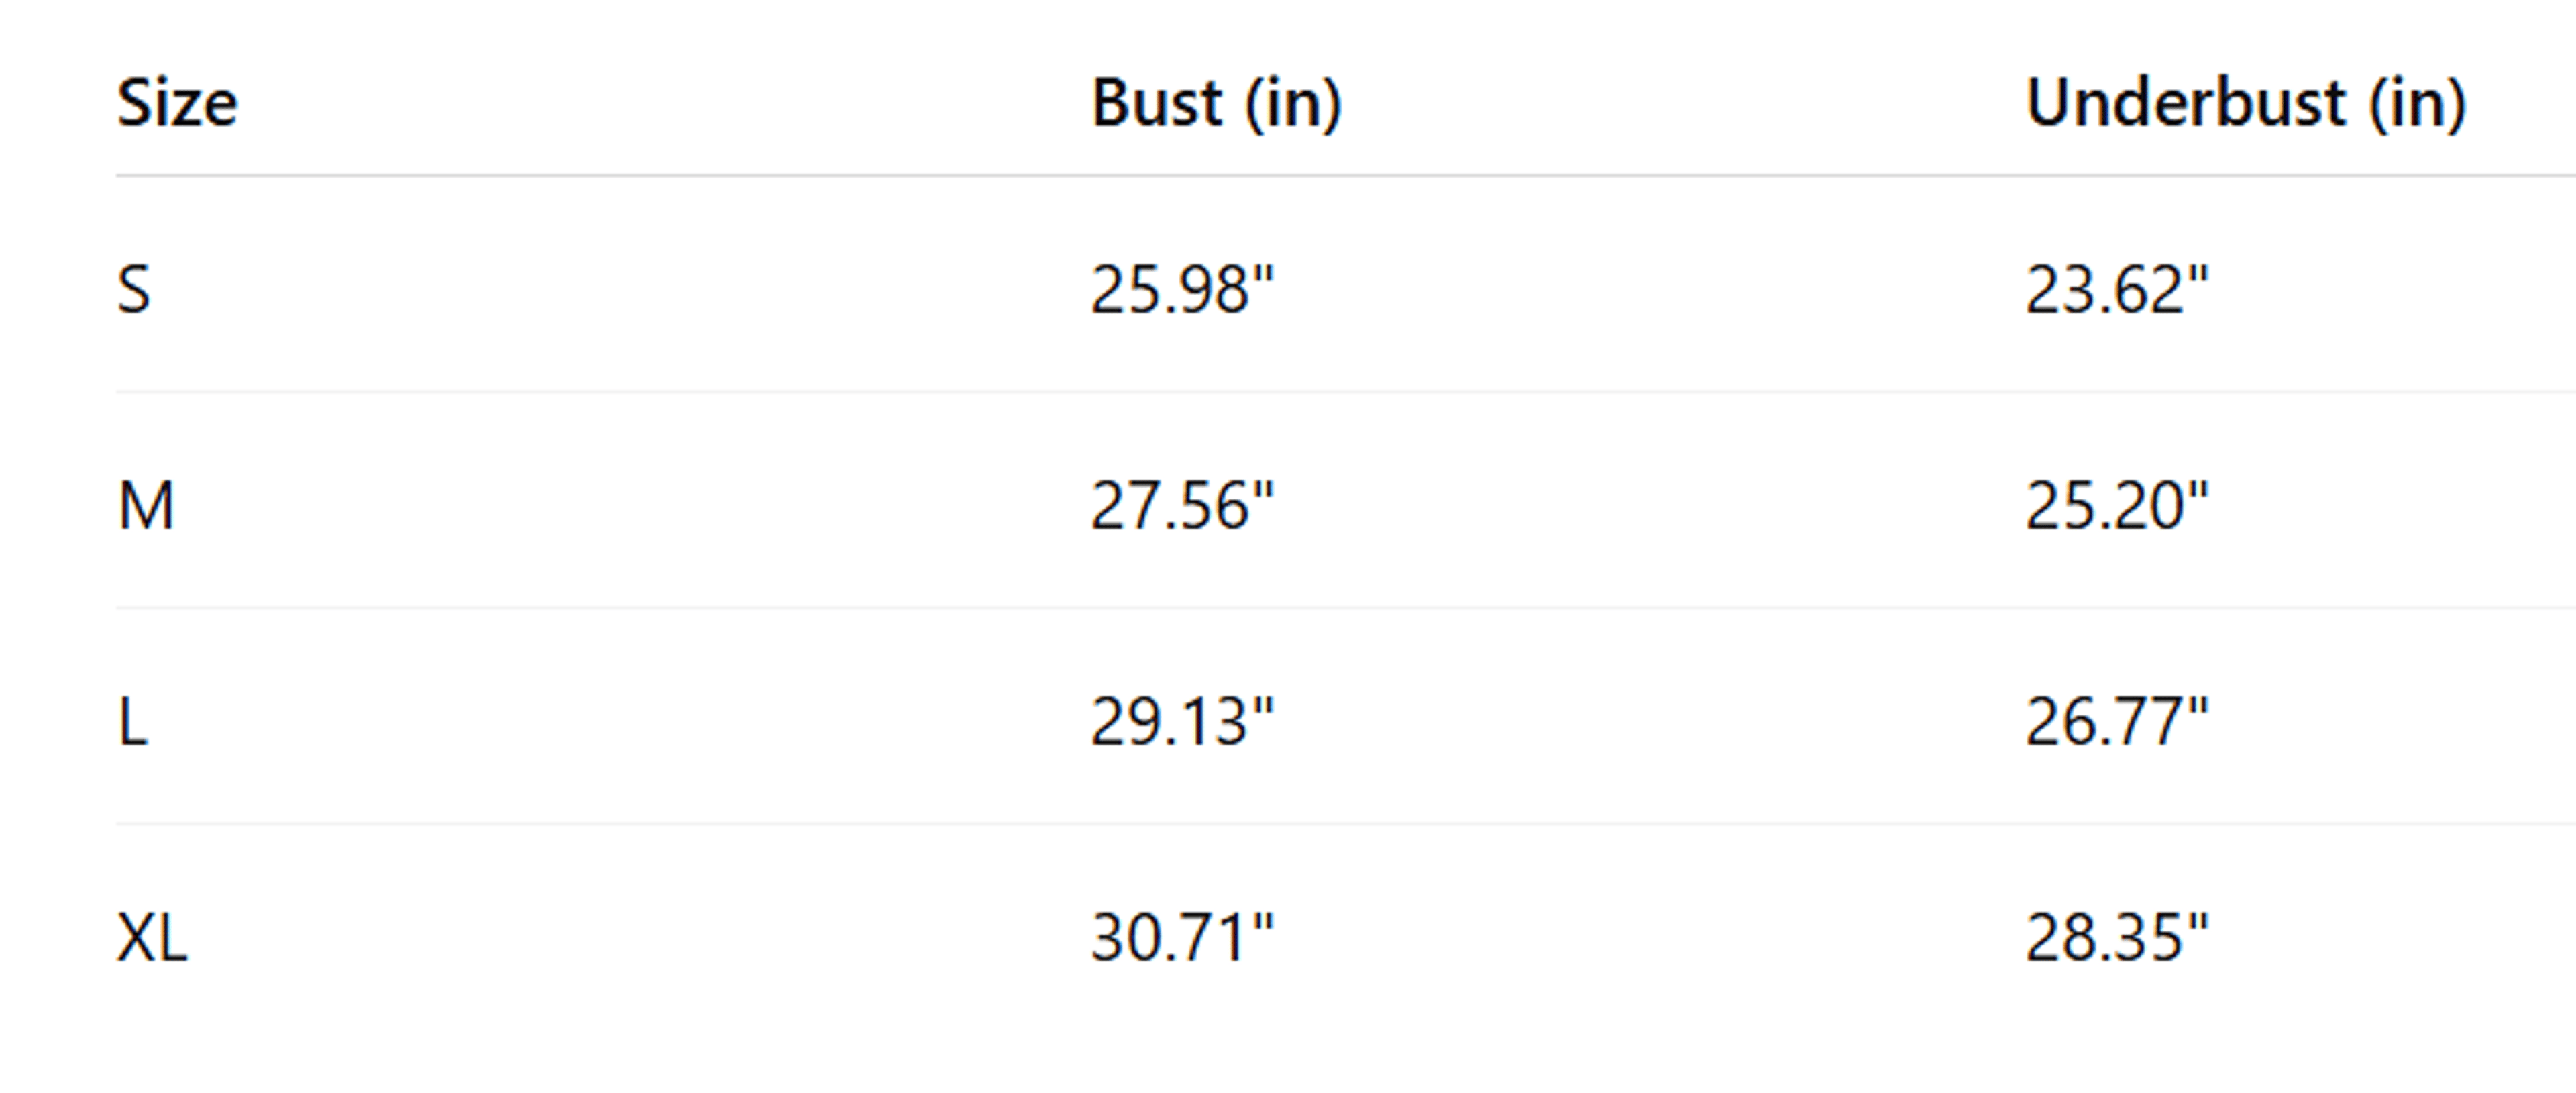Image resolution: width=2576 pixels, height=1093 pixels.
Task: Click the 29.13" bust value
Action: [x=1182, y=722]
